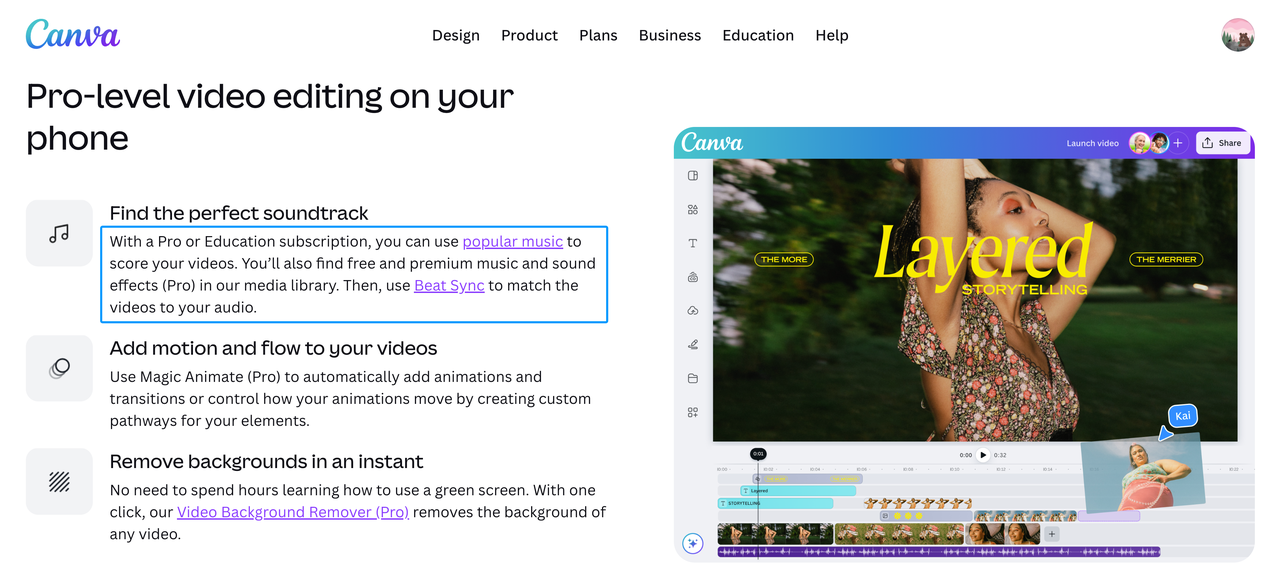The height and width of the screenshot is (572, 1280).
Task: Open the Help menu
Action: pyautogui.click(x=832, y=35)
